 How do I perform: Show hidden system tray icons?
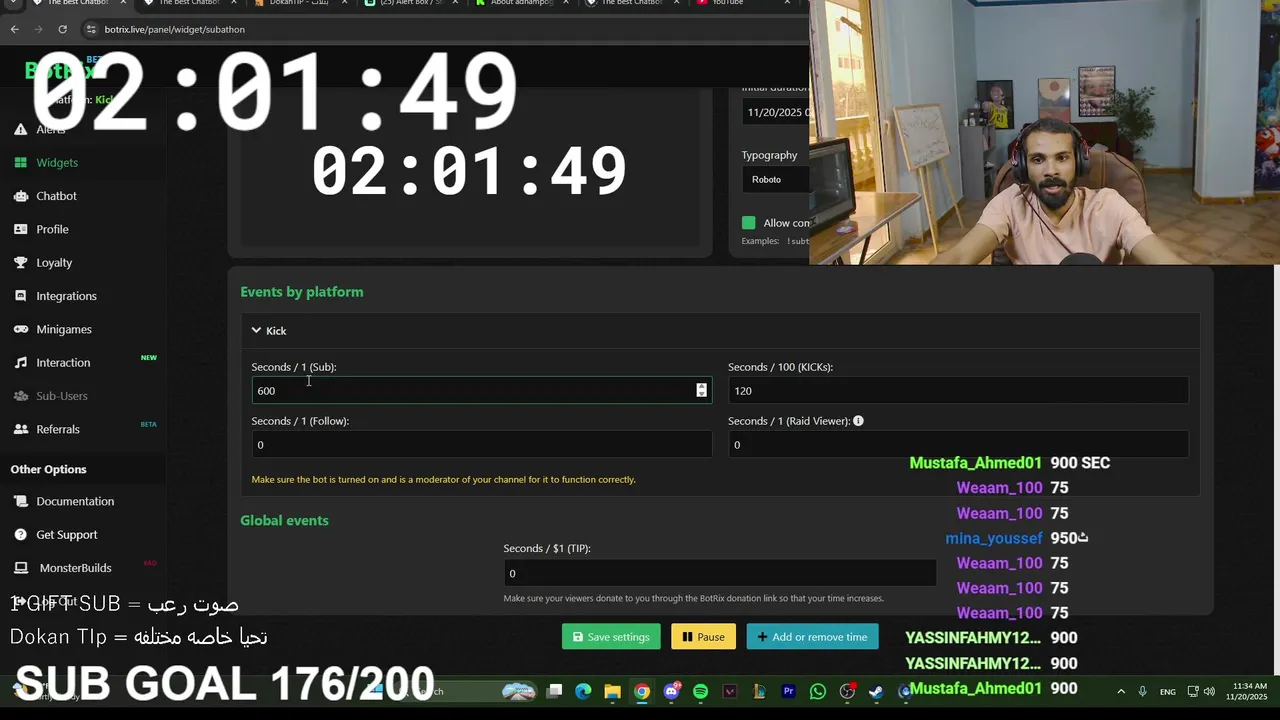1120,691
